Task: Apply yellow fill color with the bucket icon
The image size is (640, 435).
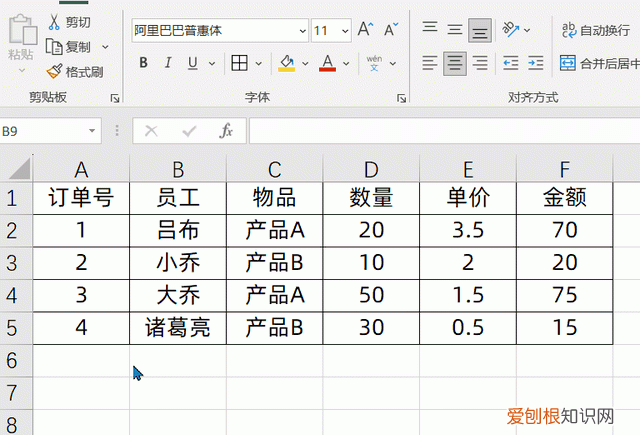Action: (287, 63)
